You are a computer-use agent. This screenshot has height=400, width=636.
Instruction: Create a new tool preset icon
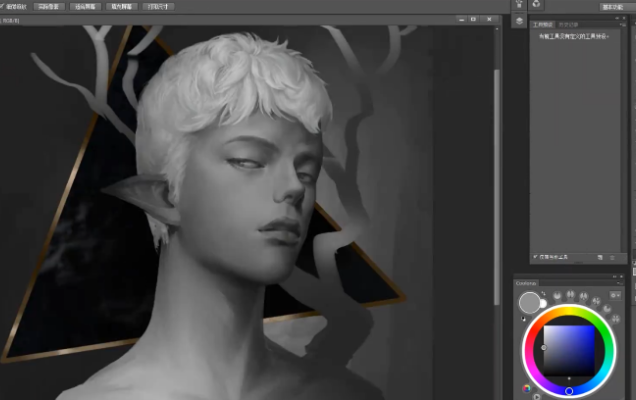[x=600, y=257]
